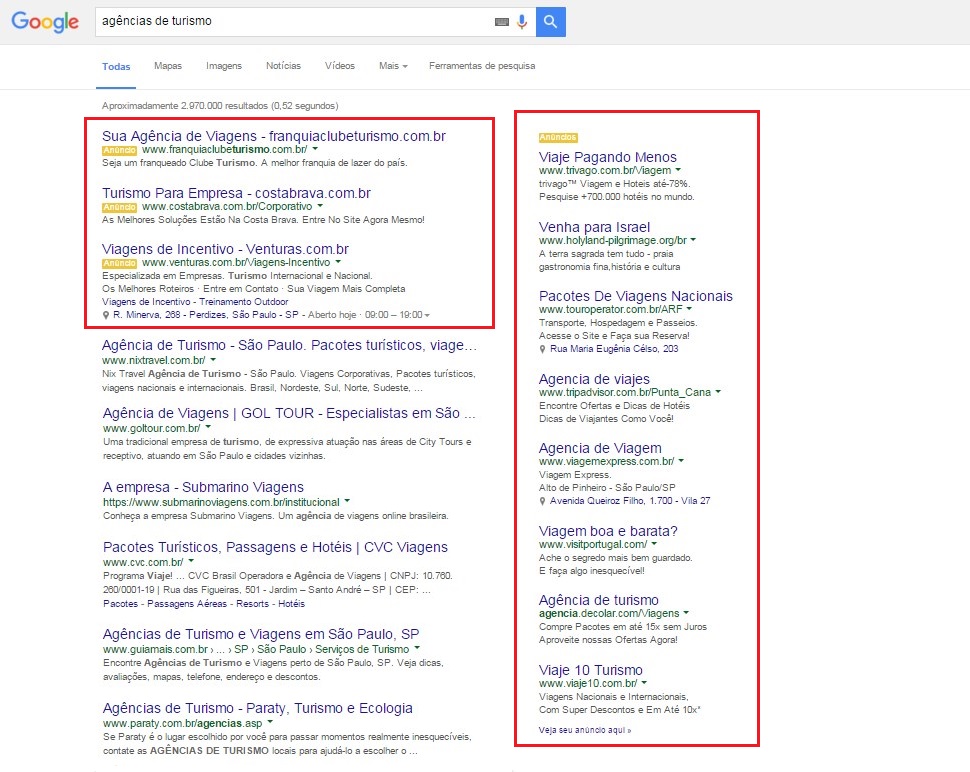The height and width of the screenshot is (772, 970).
Task: Open Turismo Para Empresa costabrava ad
Action: [236, 193]
